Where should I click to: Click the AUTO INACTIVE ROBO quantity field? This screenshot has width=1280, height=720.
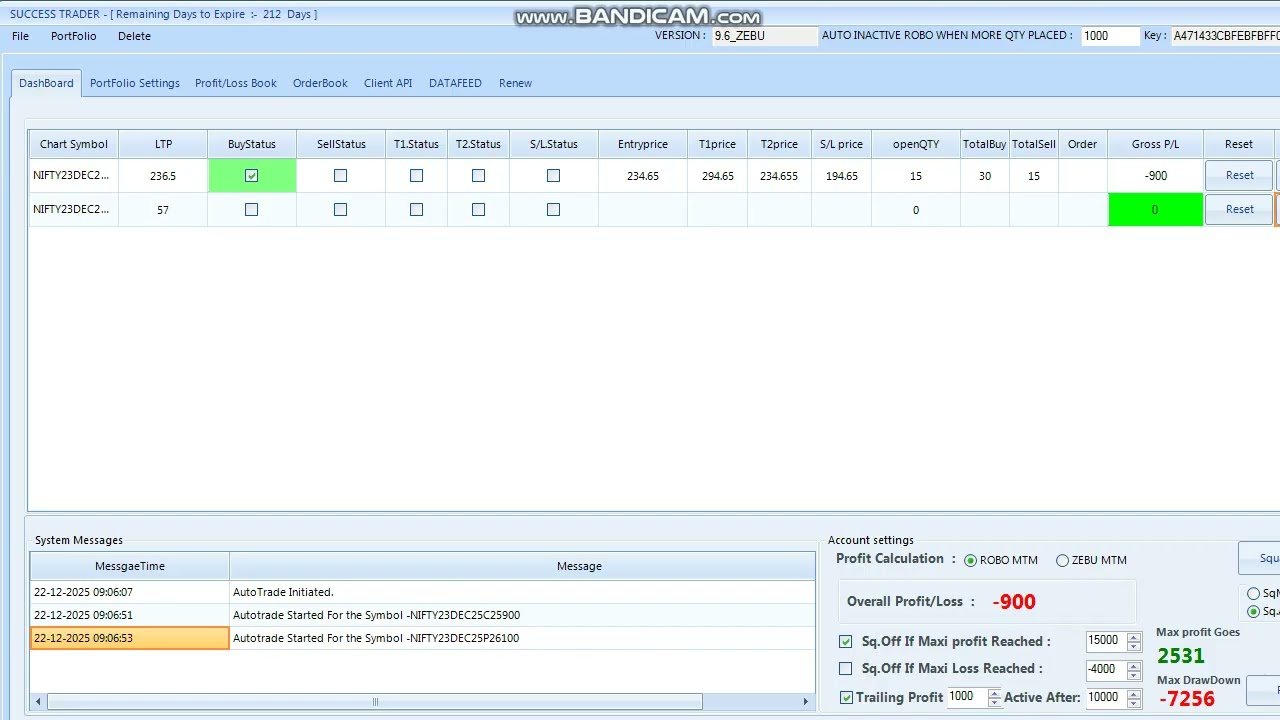(1110, 35)
